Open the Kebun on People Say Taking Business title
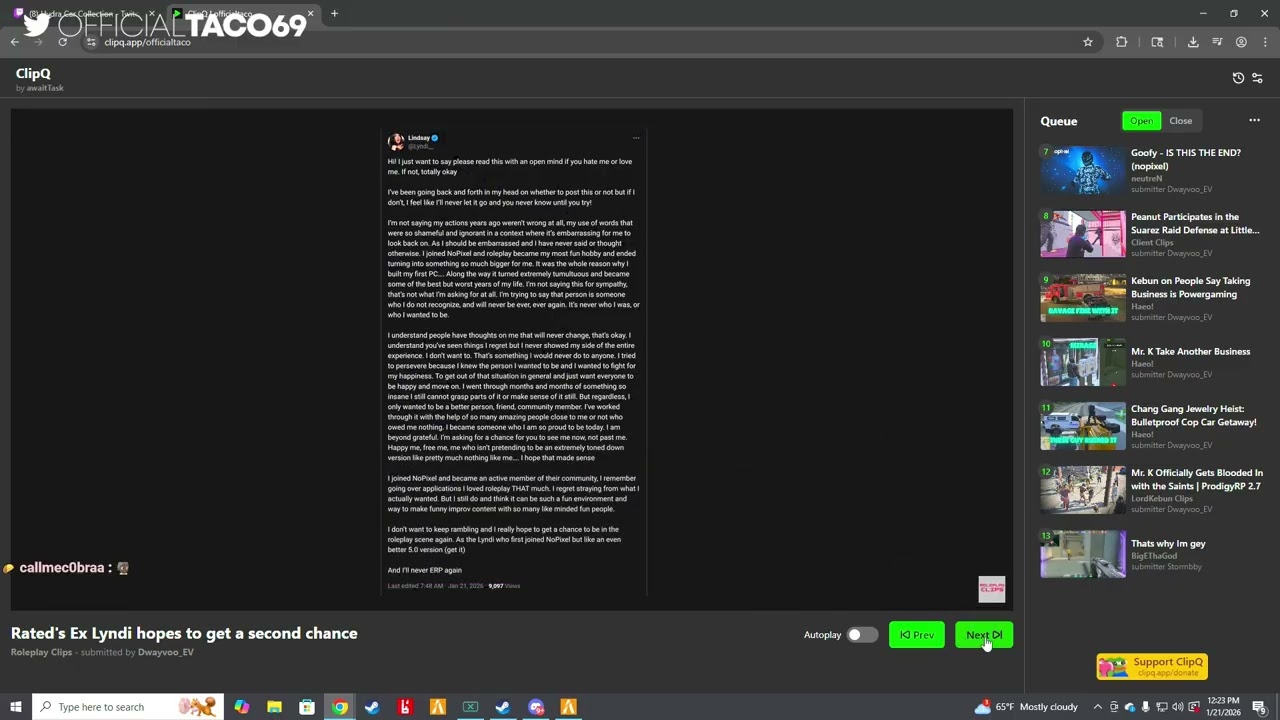Screen dimensions: 1280x720 1190,288
